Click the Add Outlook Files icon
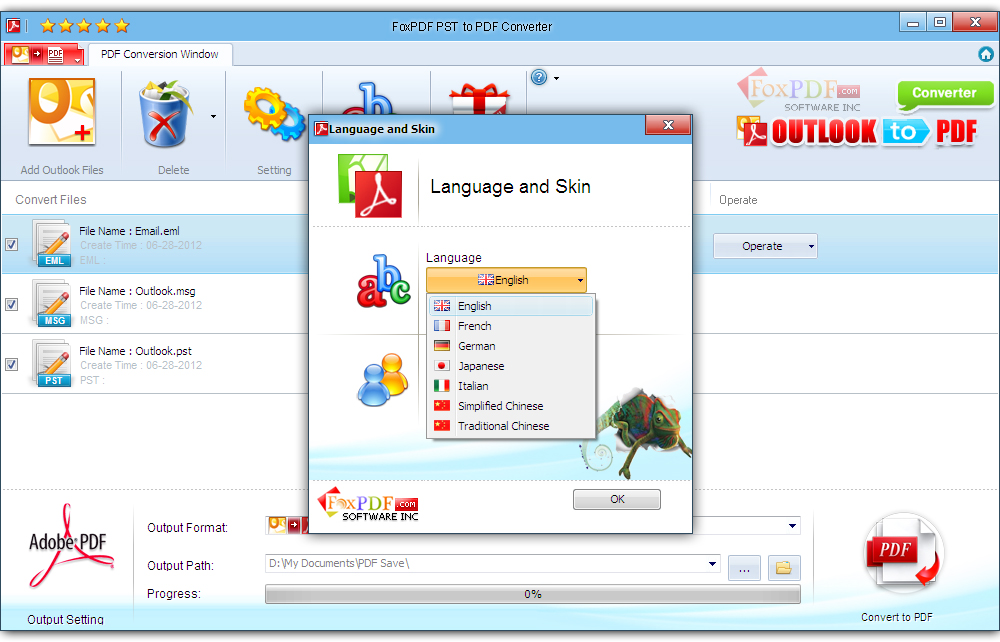The height and width of the screenshot is (642, 1000). coord(62,112)
